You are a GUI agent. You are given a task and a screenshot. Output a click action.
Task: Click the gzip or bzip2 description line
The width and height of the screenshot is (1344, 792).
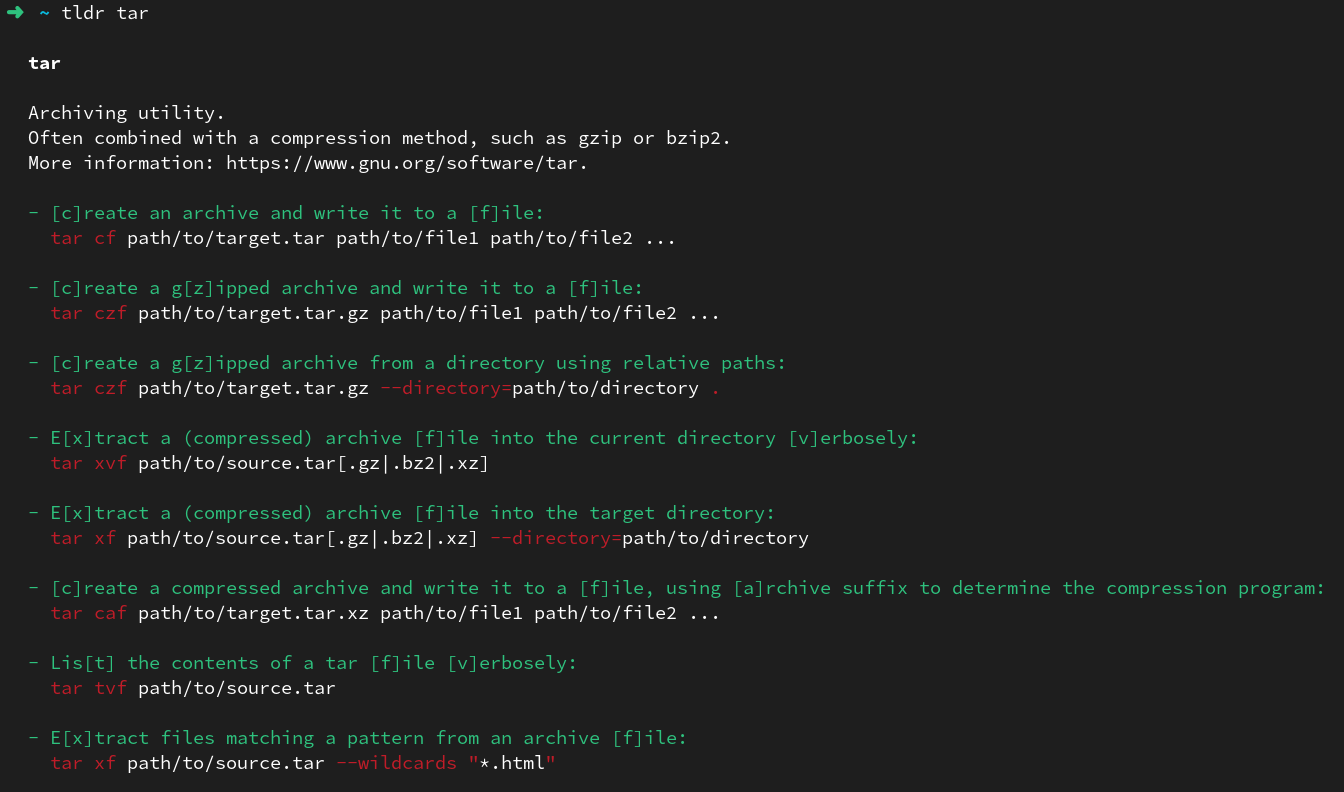coord(379,138)
